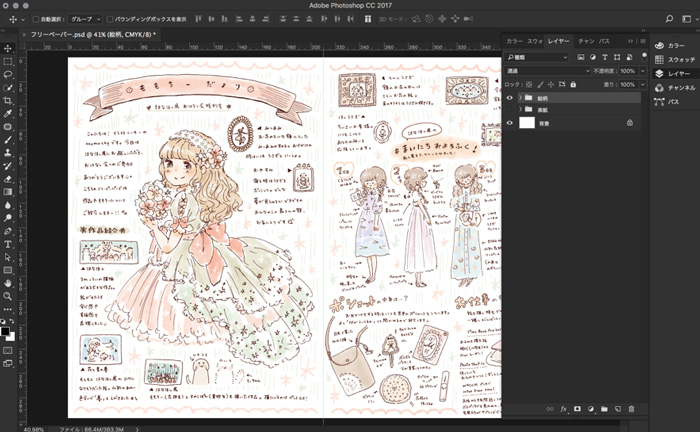This screenshot has width=700, height=432.
Task: Switch to the パス panel tab
Action: coord(604,41)
